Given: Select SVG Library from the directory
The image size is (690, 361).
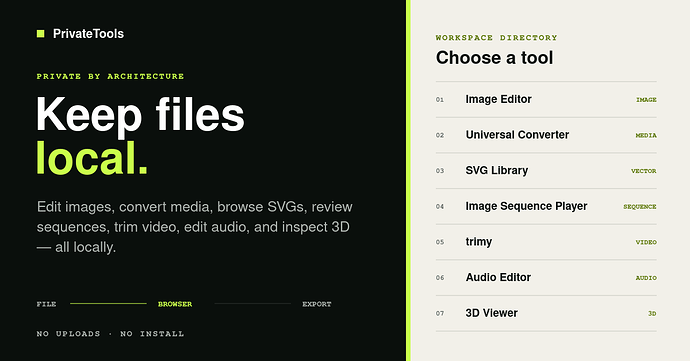Looking at the screenshot, I should pyautogui.click(x=546, y=171).
